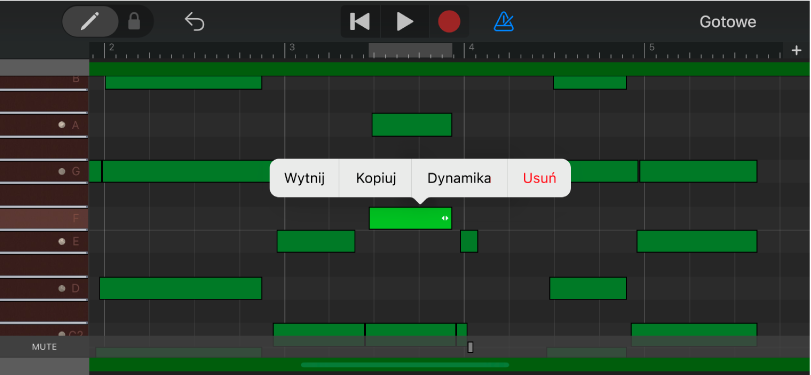Select the long B note at bar 2
Image resolution: width=811 pixels, height=375 pixels.
coord(184,83)
